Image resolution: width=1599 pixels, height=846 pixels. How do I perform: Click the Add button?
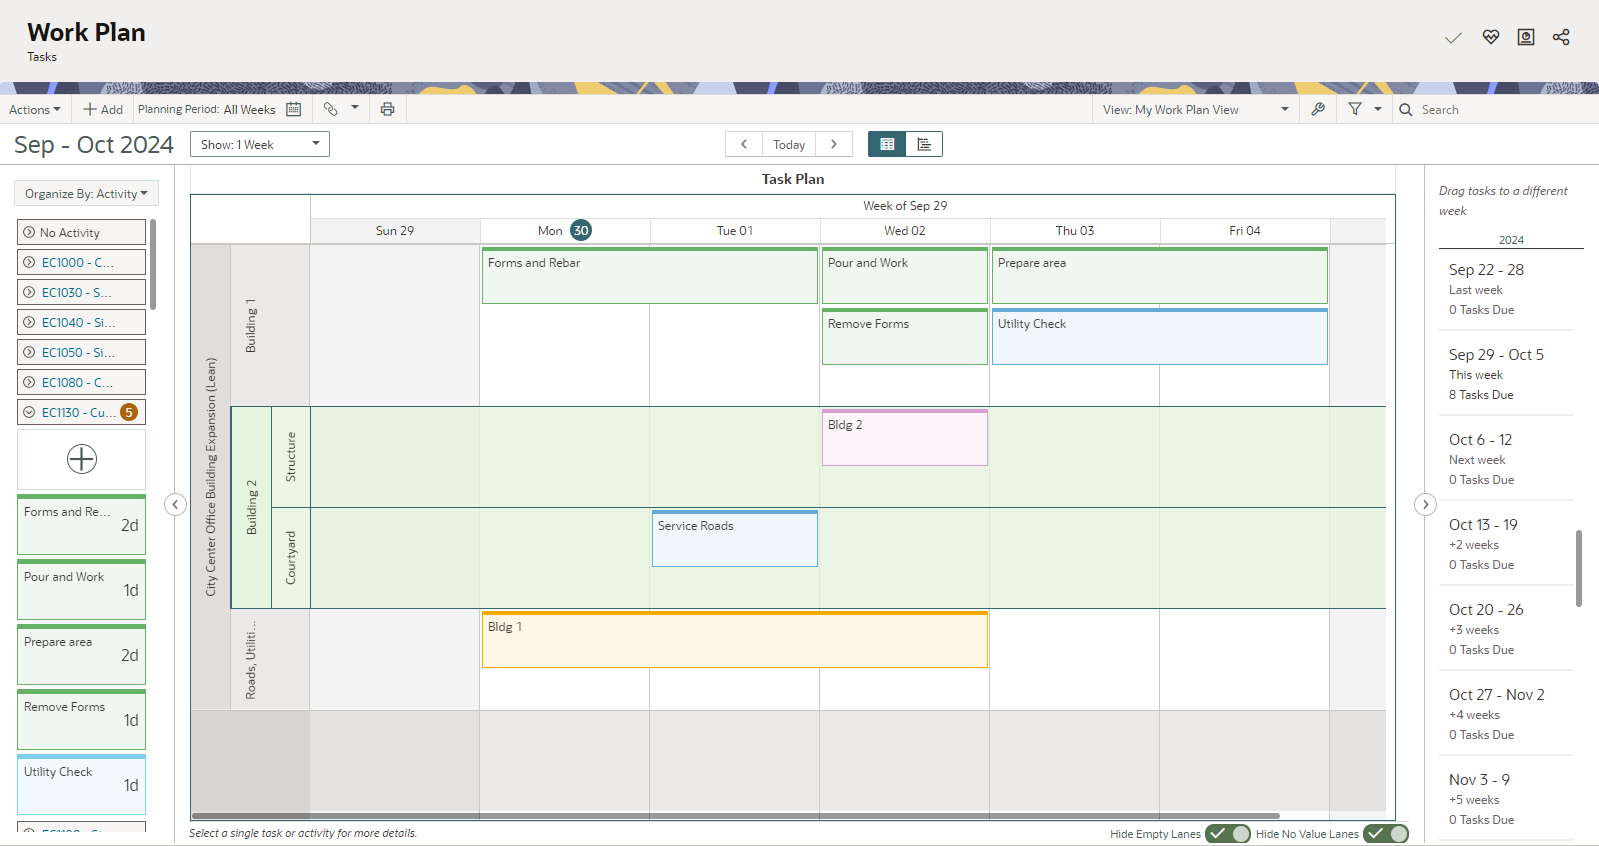click(x=103, y=109)
